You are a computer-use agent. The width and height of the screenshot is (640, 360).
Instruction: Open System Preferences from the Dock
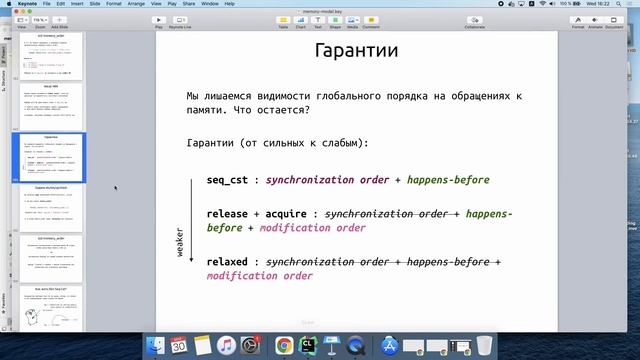pos(250,345)
